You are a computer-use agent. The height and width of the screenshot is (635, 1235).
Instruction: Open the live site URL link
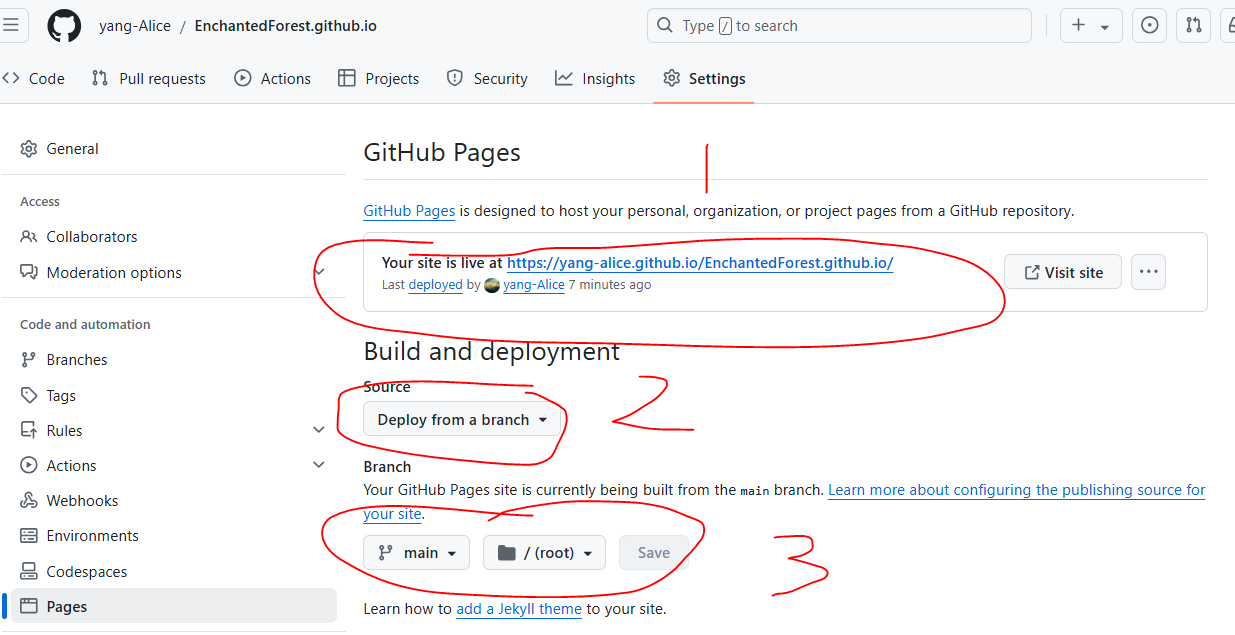tap(700, 263)
